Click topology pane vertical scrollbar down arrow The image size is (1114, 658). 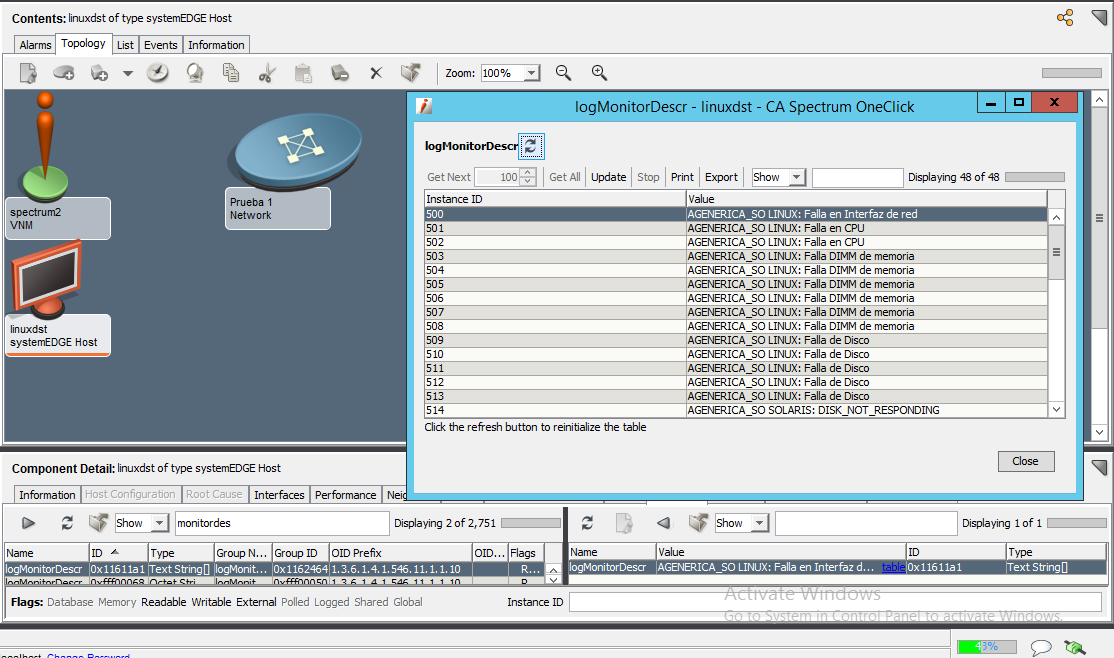pyautogui.click(x=1099, y=432)
